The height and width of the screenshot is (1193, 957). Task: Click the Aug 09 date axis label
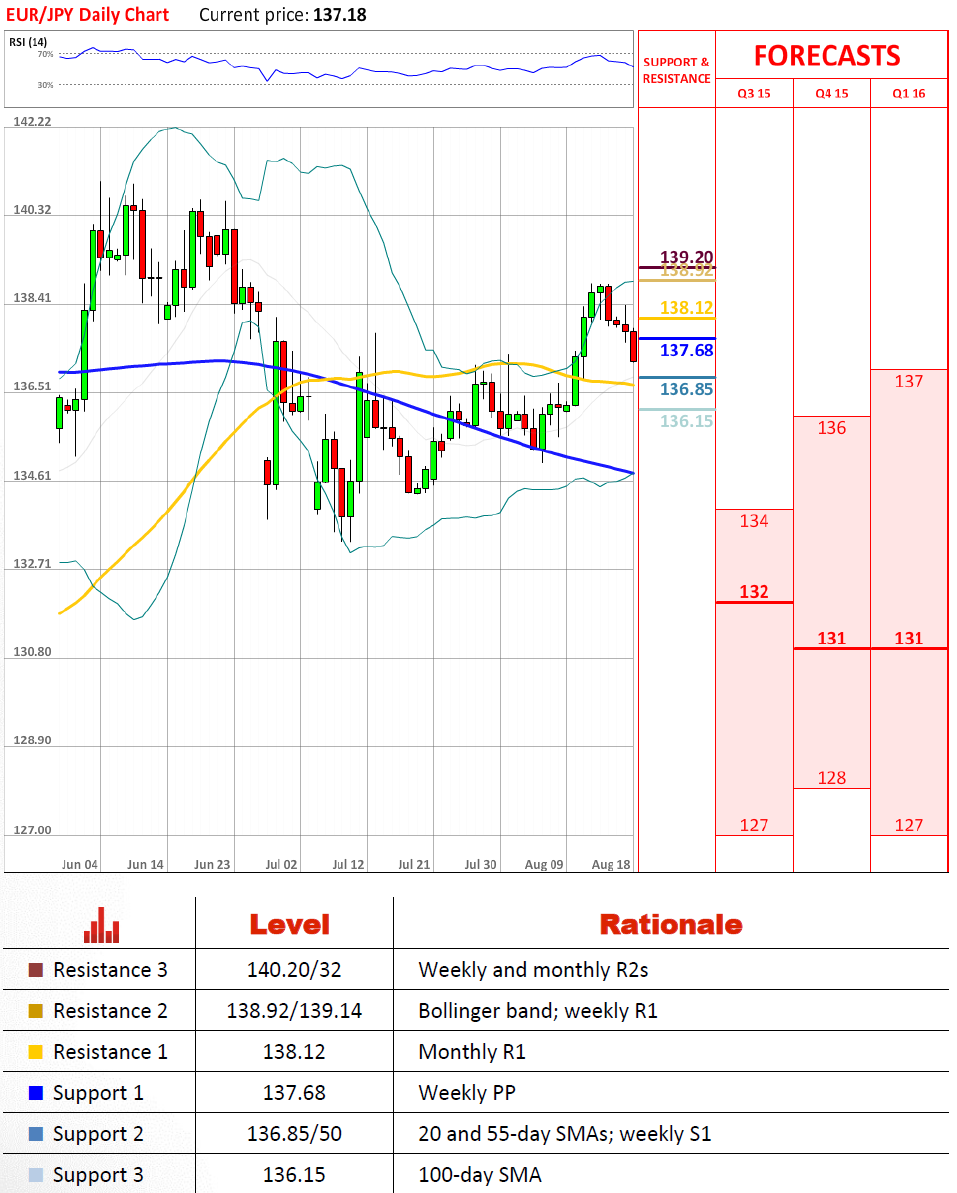(544, 864)
